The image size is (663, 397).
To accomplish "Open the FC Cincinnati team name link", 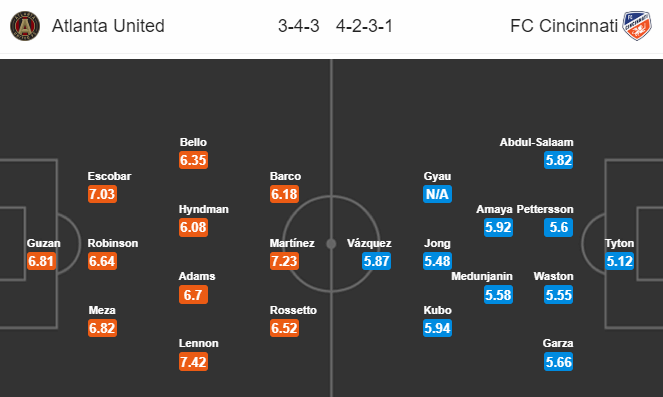I will [x=564, y=26].
